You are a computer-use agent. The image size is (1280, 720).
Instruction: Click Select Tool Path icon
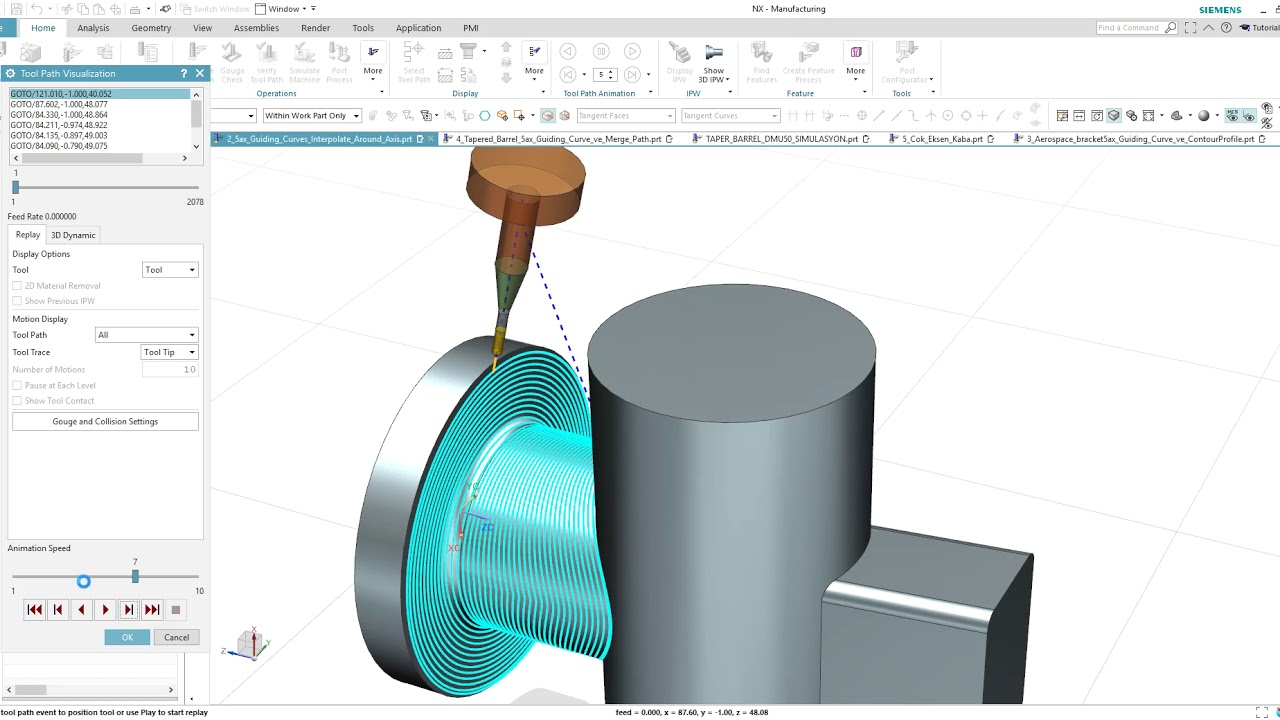(414, 53)
